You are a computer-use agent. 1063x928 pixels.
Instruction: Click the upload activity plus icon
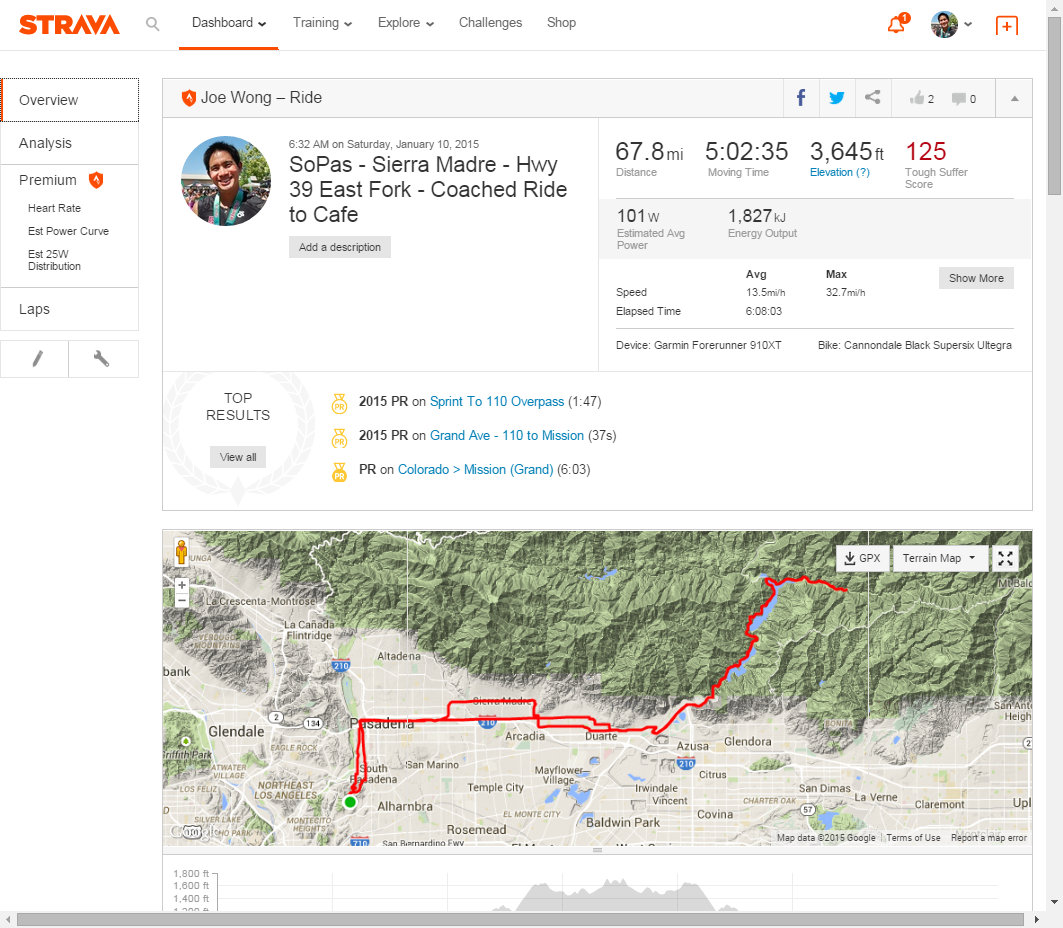[1006, 26]
